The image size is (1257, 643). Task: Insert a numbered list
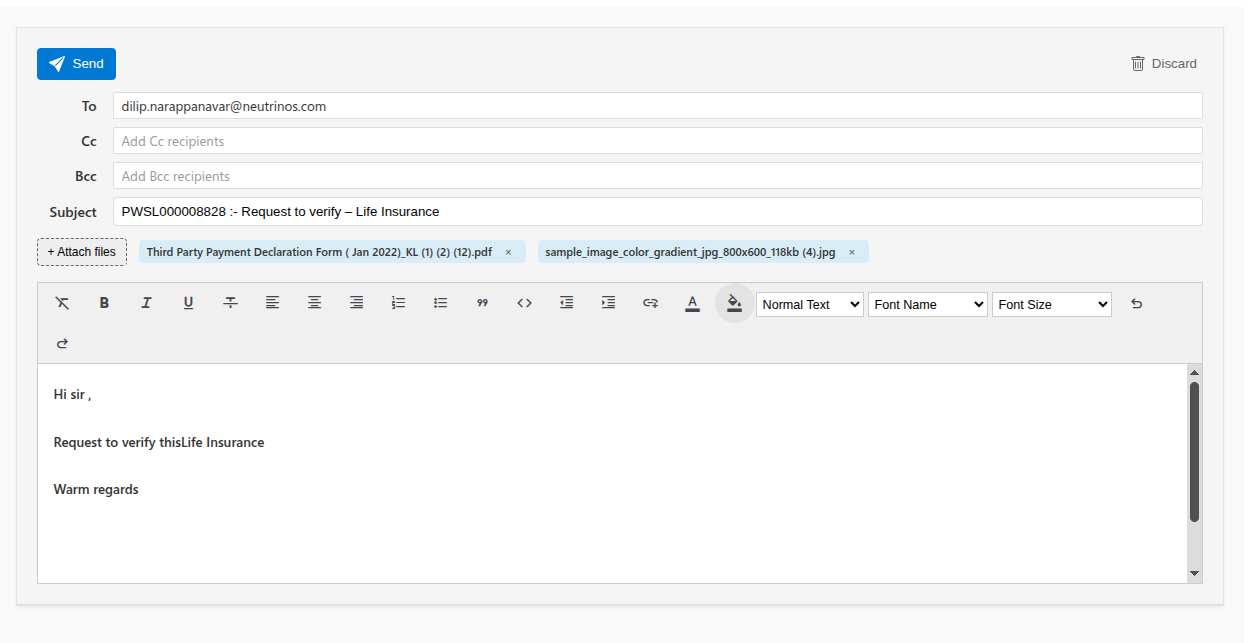tap(398, 303)
